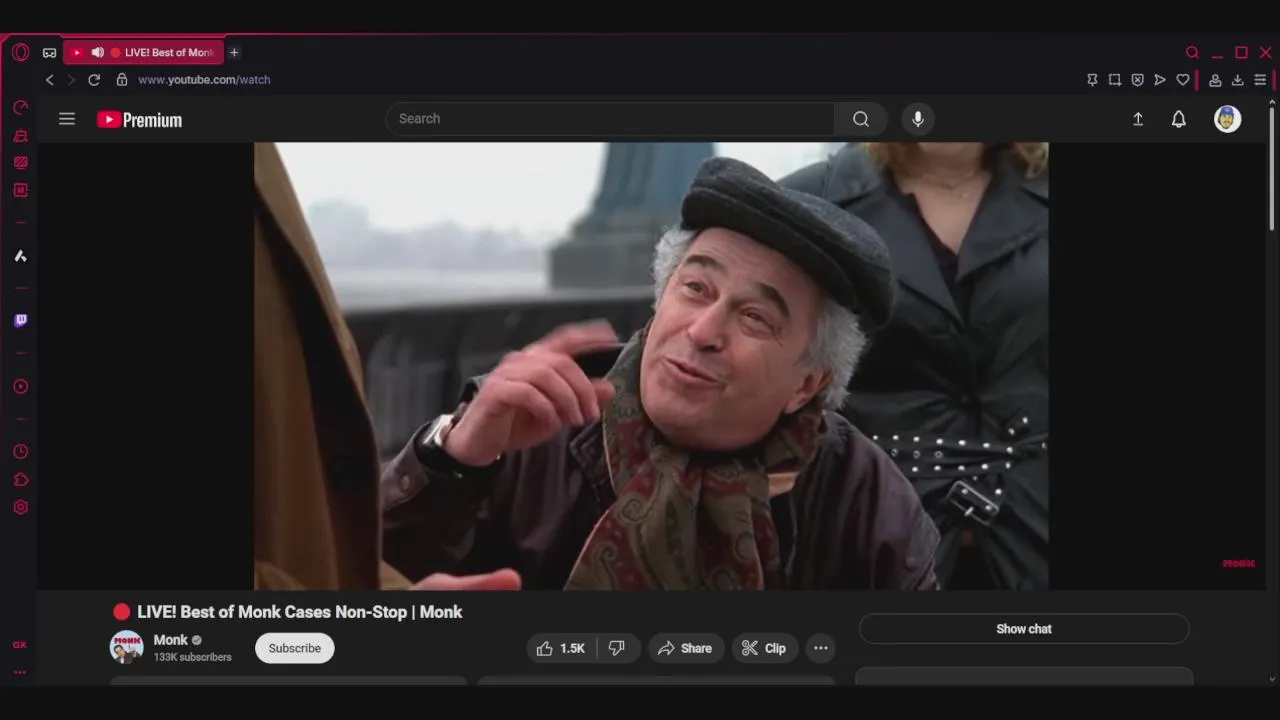Screen dimensions: 1280x720
Task: Open the Downloads toolbar icon
Action: pos(1238,80)
